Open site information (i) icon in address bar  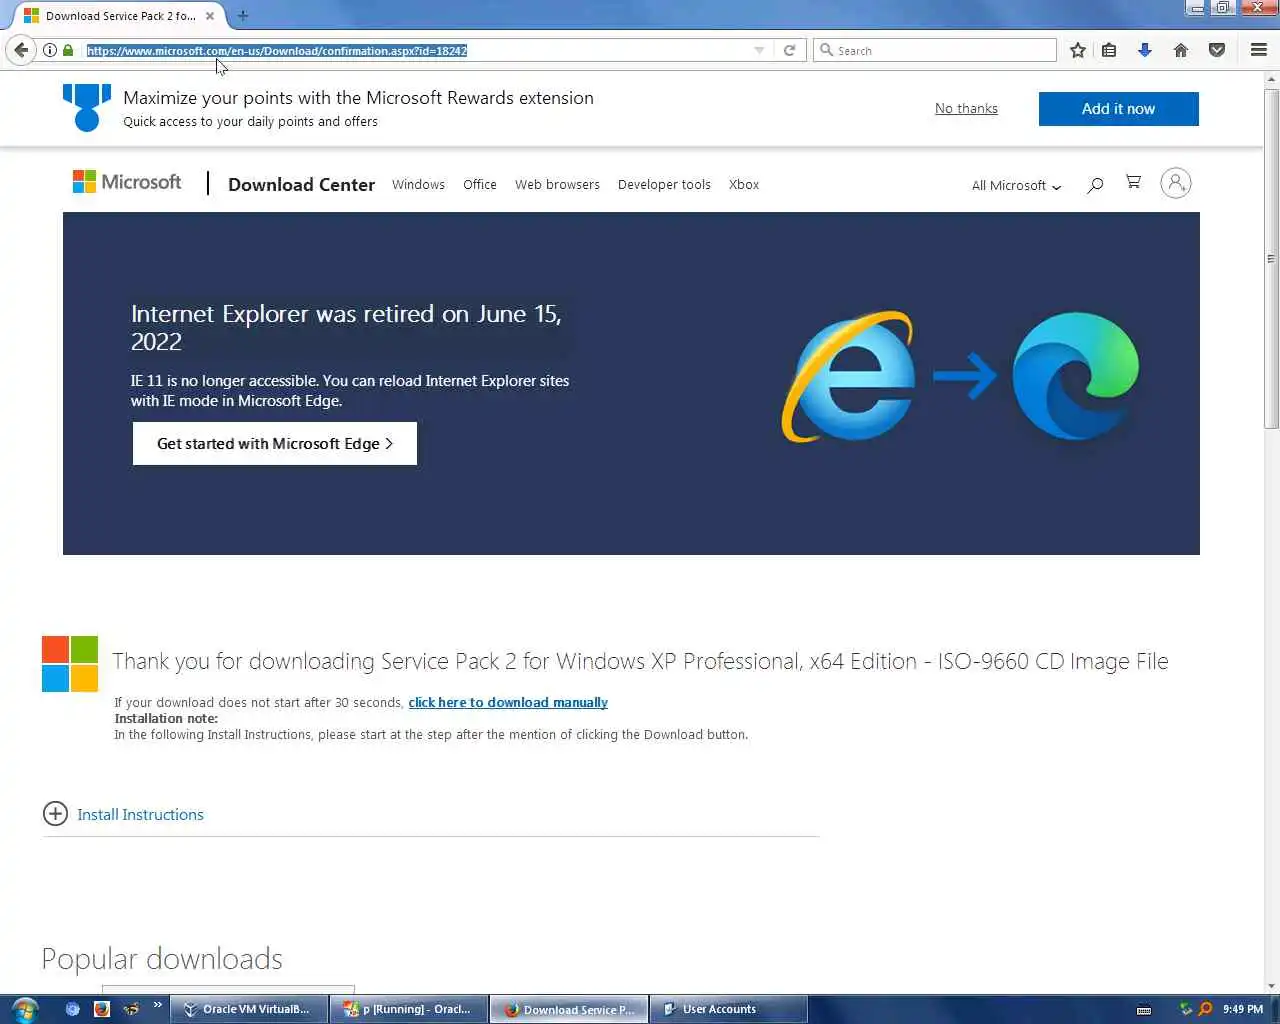(x=49, y=50)
